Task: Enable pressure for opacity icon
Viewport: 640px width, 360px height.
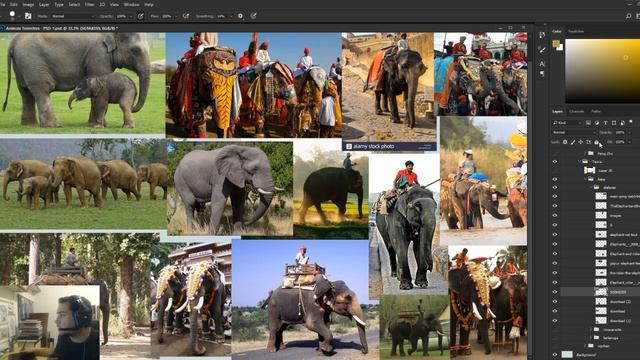Action: coord(140,16)
